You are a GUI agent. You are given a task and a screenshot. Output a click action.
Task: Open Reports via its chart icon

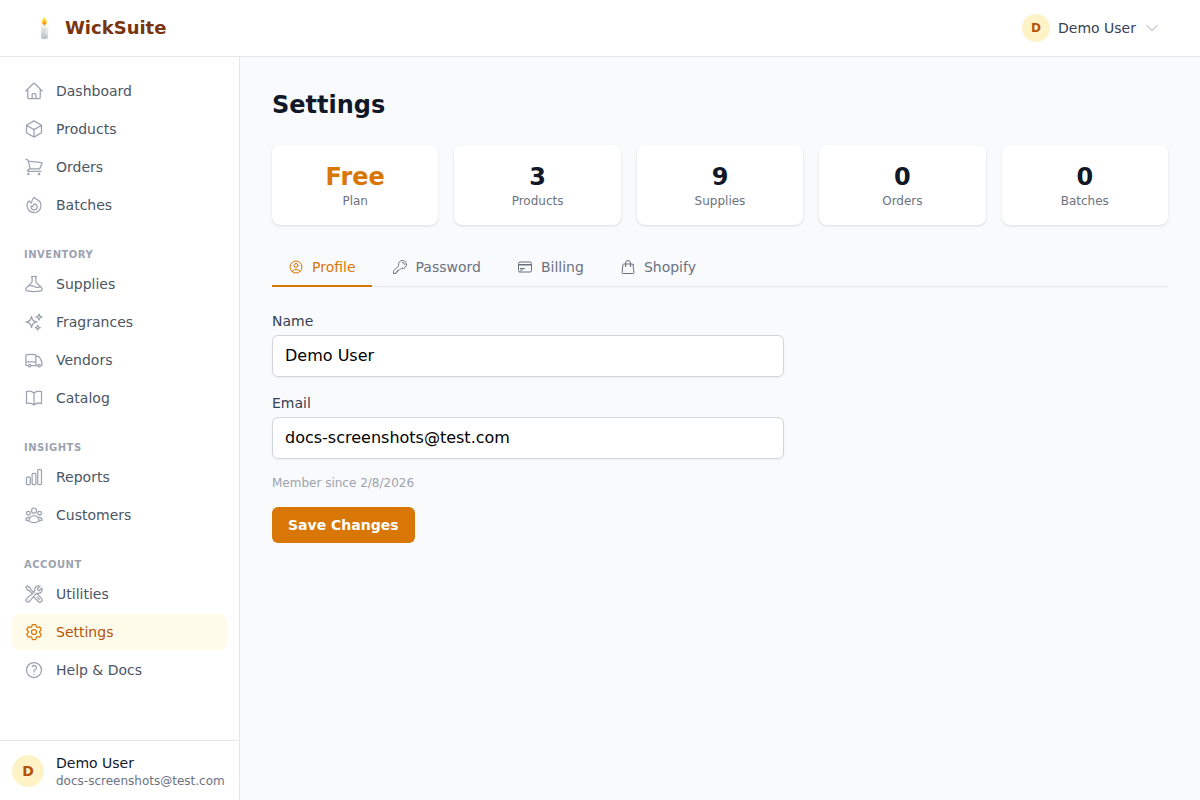[x=33, y=476]
